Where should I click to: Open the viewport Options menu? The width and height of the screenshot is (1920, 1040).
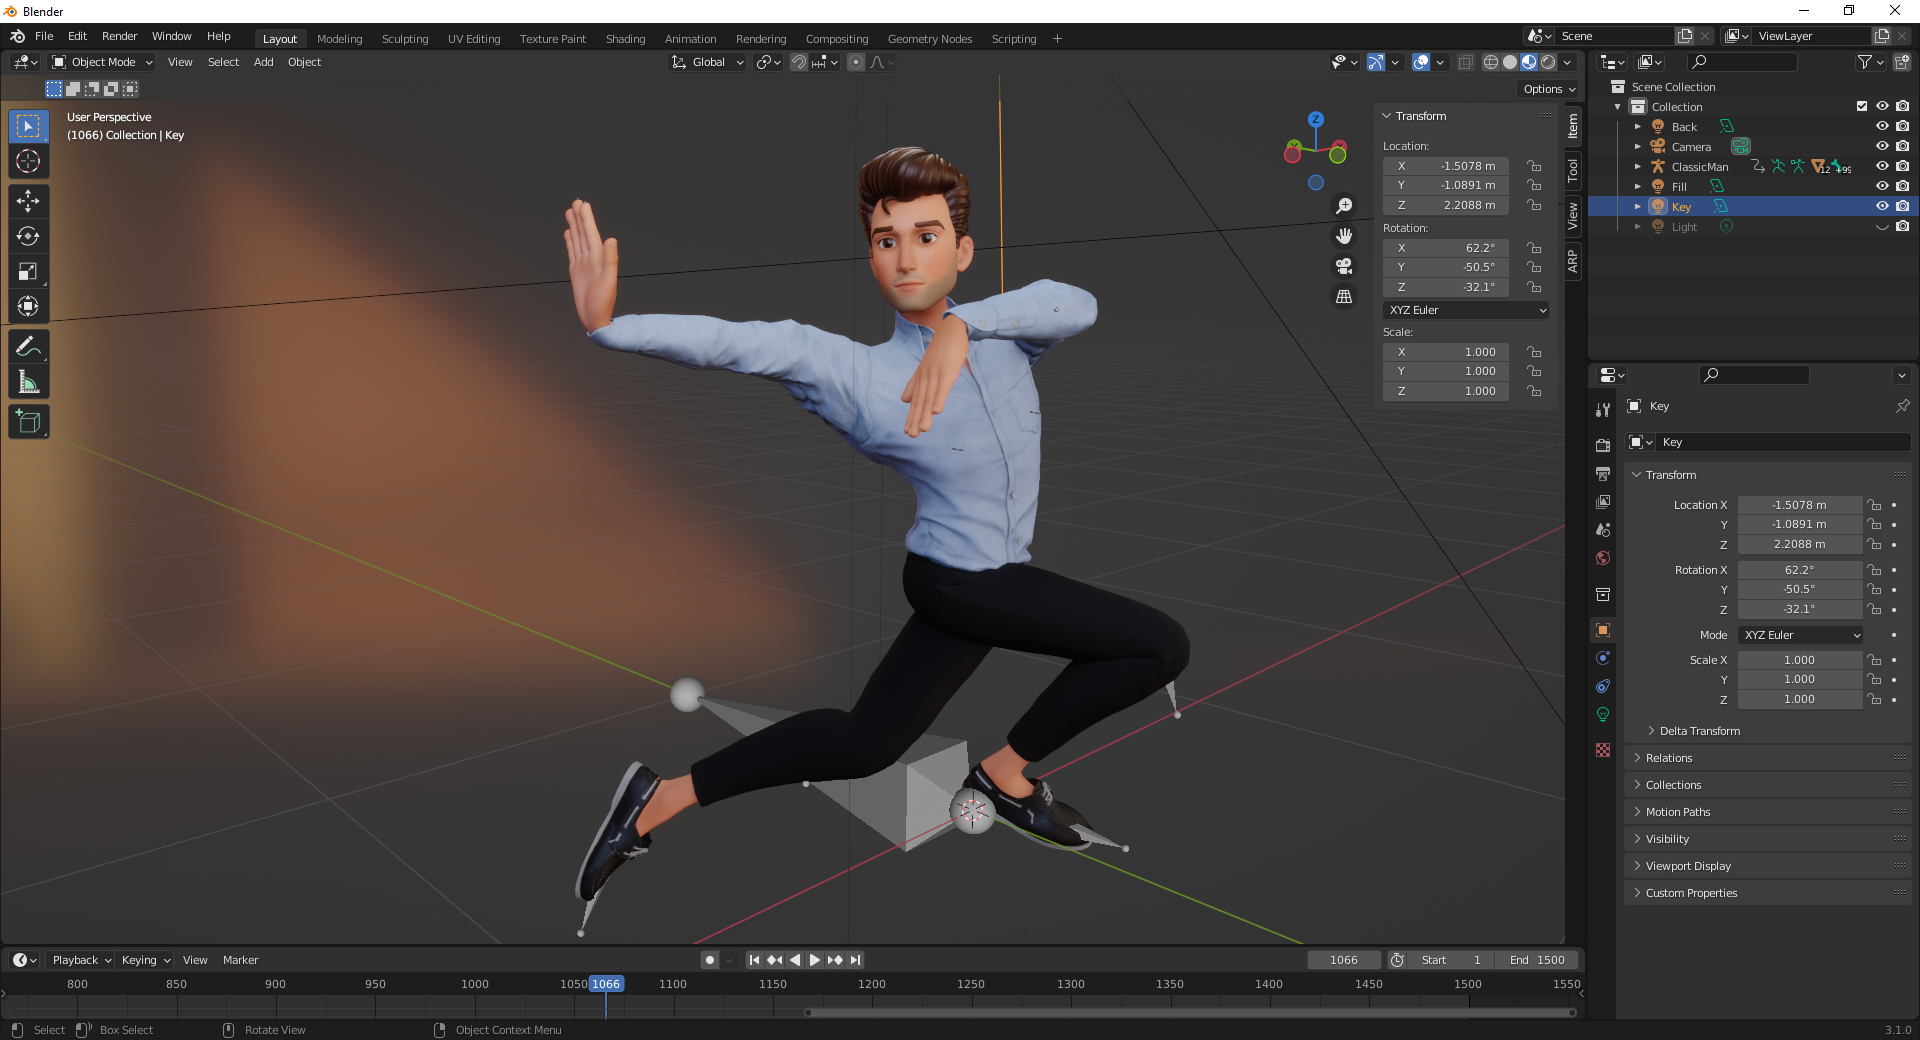tap(1546, 89)
